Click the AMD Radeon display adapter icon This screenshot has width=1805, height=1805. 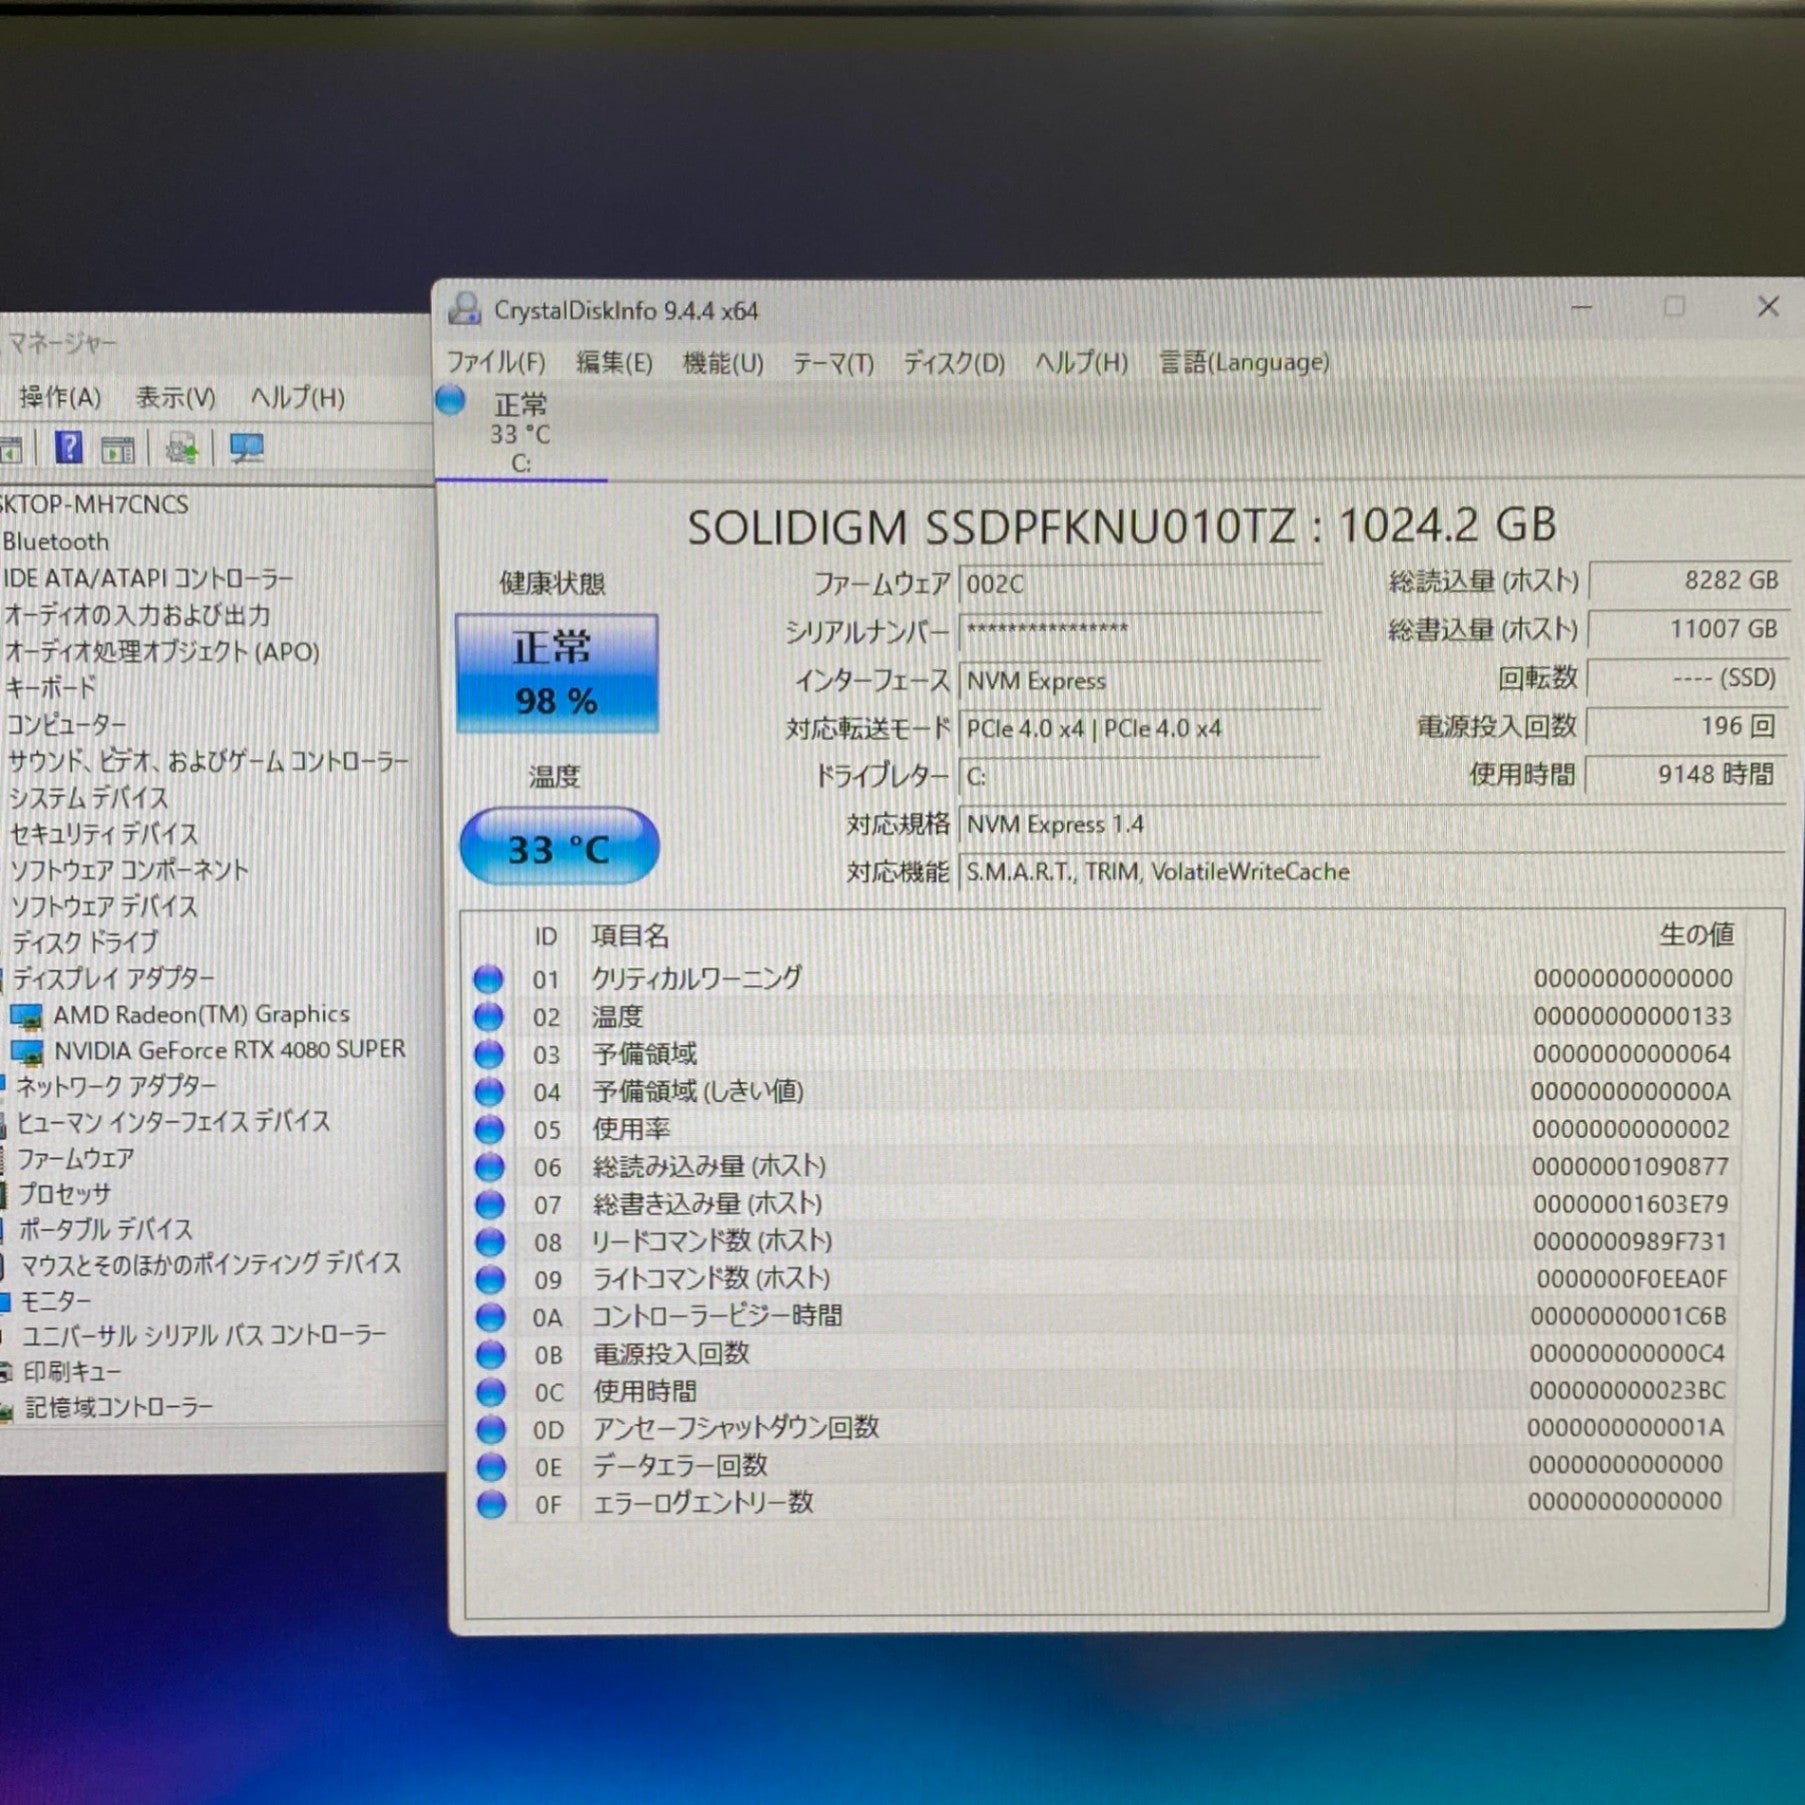click(x=27, y=1016)
